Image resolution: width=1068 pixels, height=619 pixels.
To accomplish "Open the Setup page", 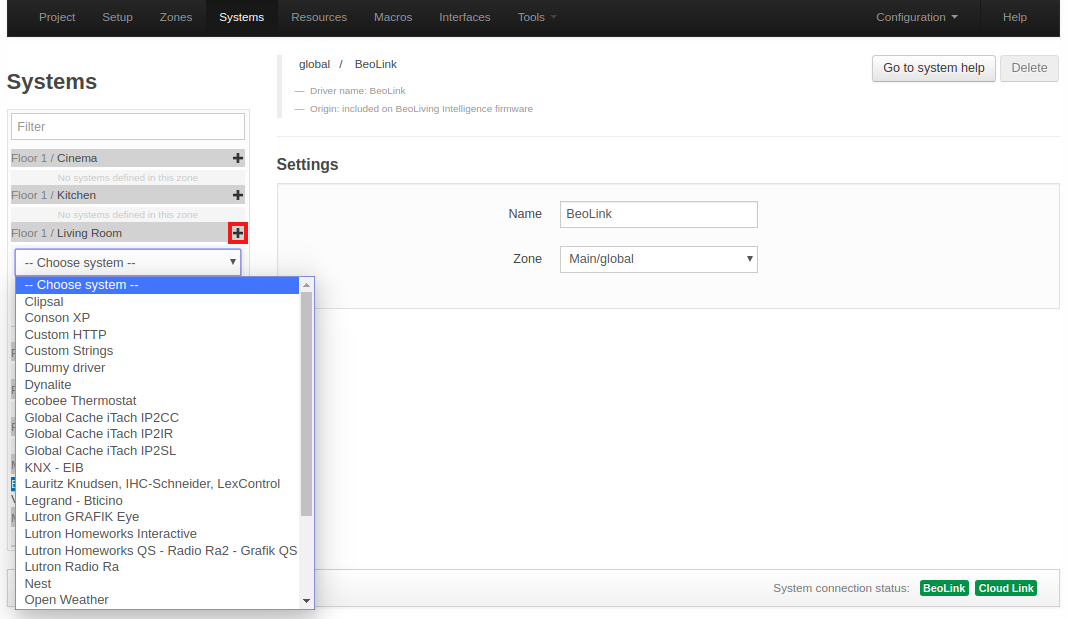I will tap(117, 17).
